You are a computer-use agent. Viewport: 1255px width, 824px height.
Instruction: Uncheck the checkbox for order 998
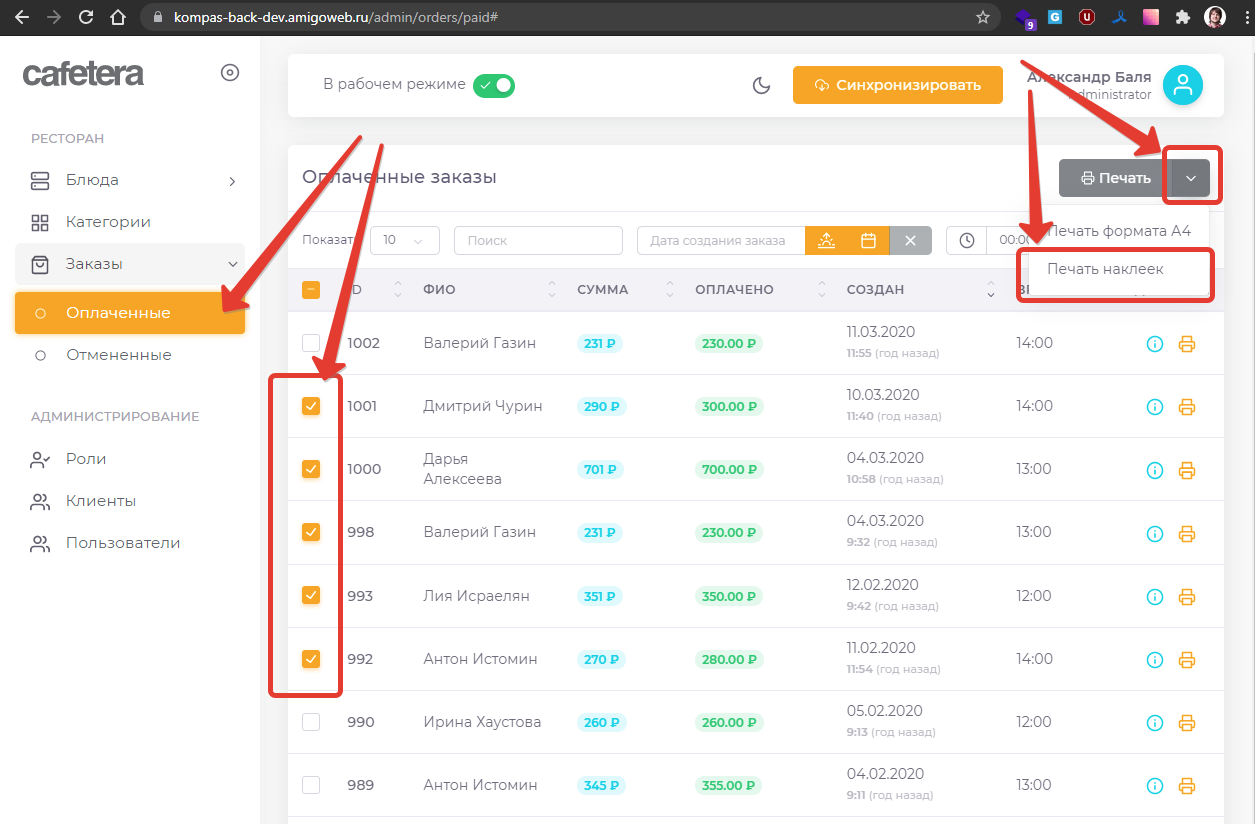[311, 532]
